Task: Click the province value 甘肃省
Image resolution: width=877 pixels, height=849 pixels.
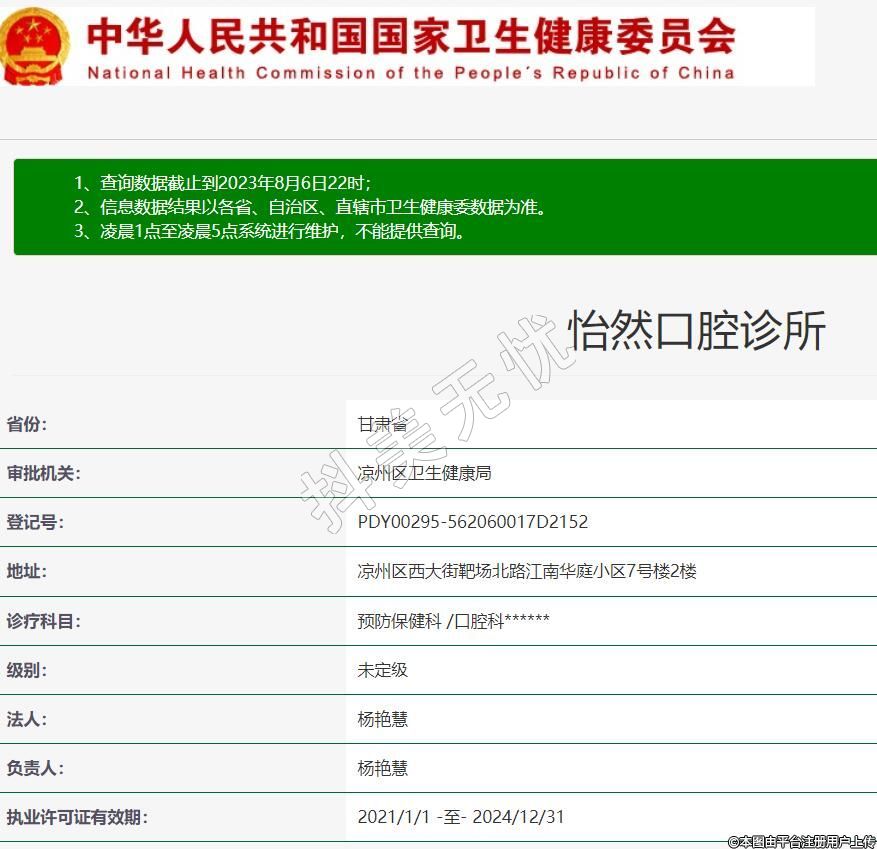Action: 382,424
